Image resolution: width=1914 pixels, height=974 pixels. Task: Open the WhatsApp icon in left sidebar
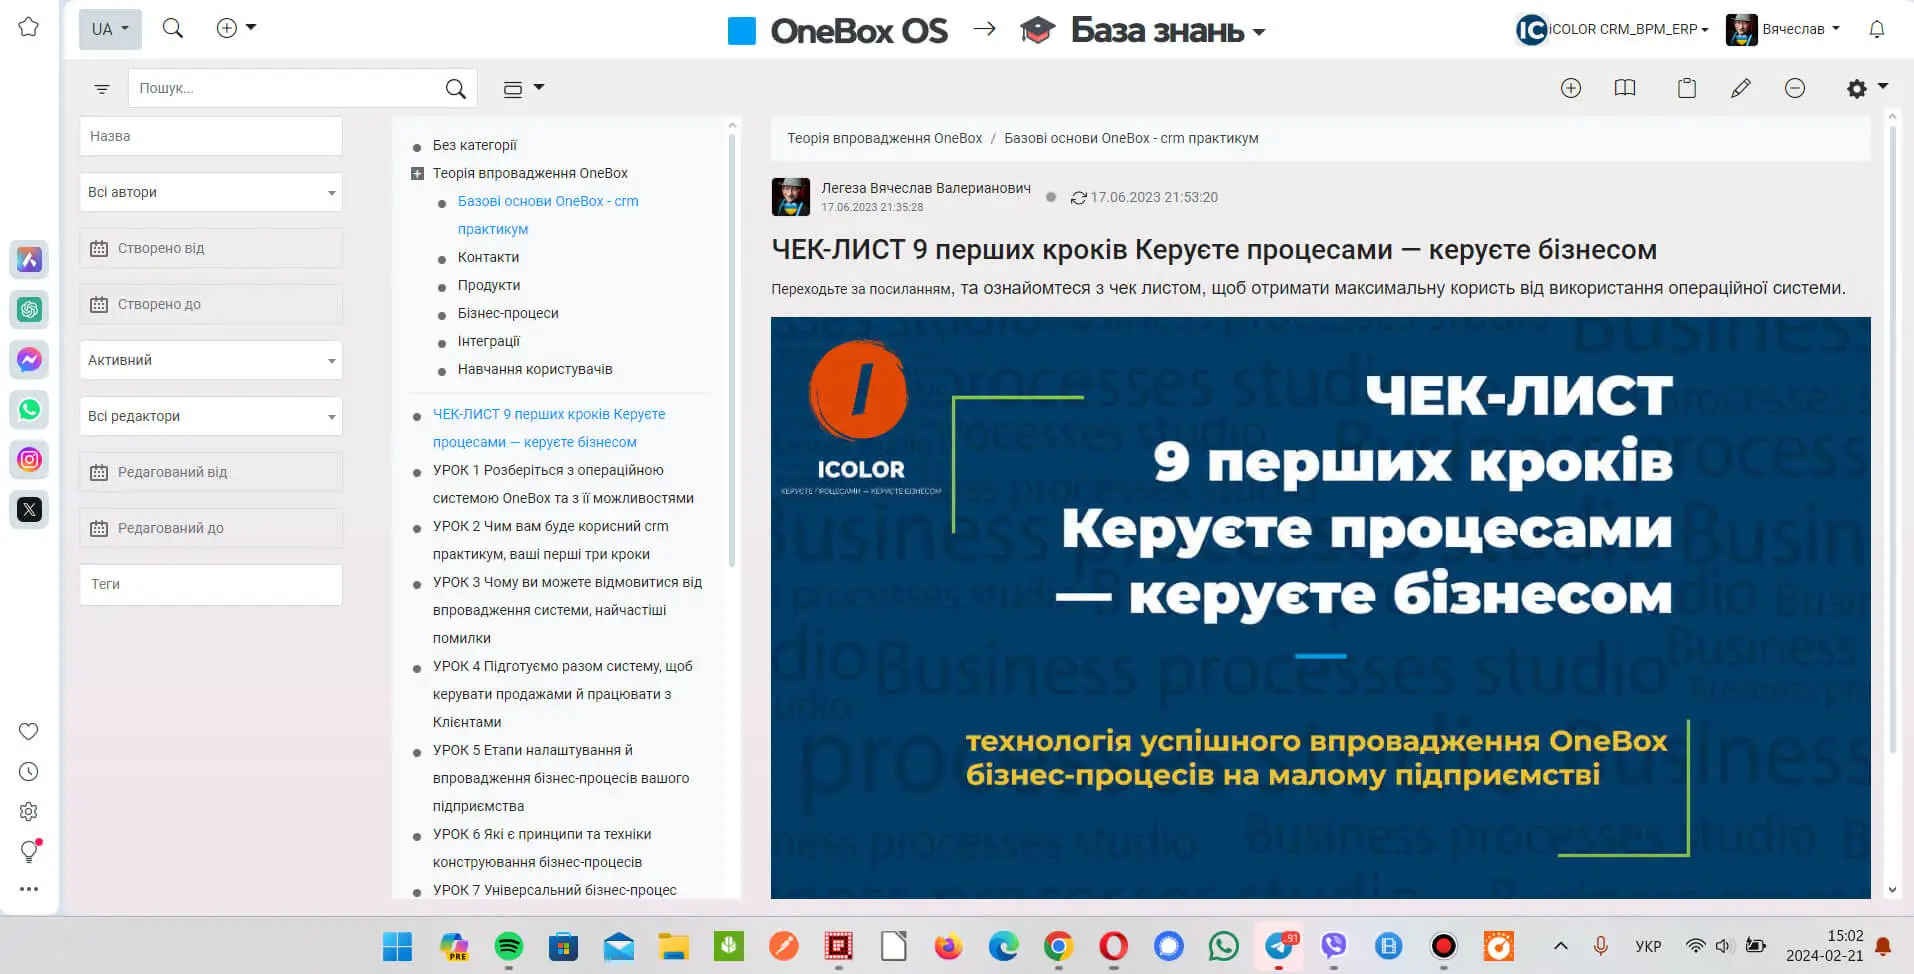[x=29, y=409]
